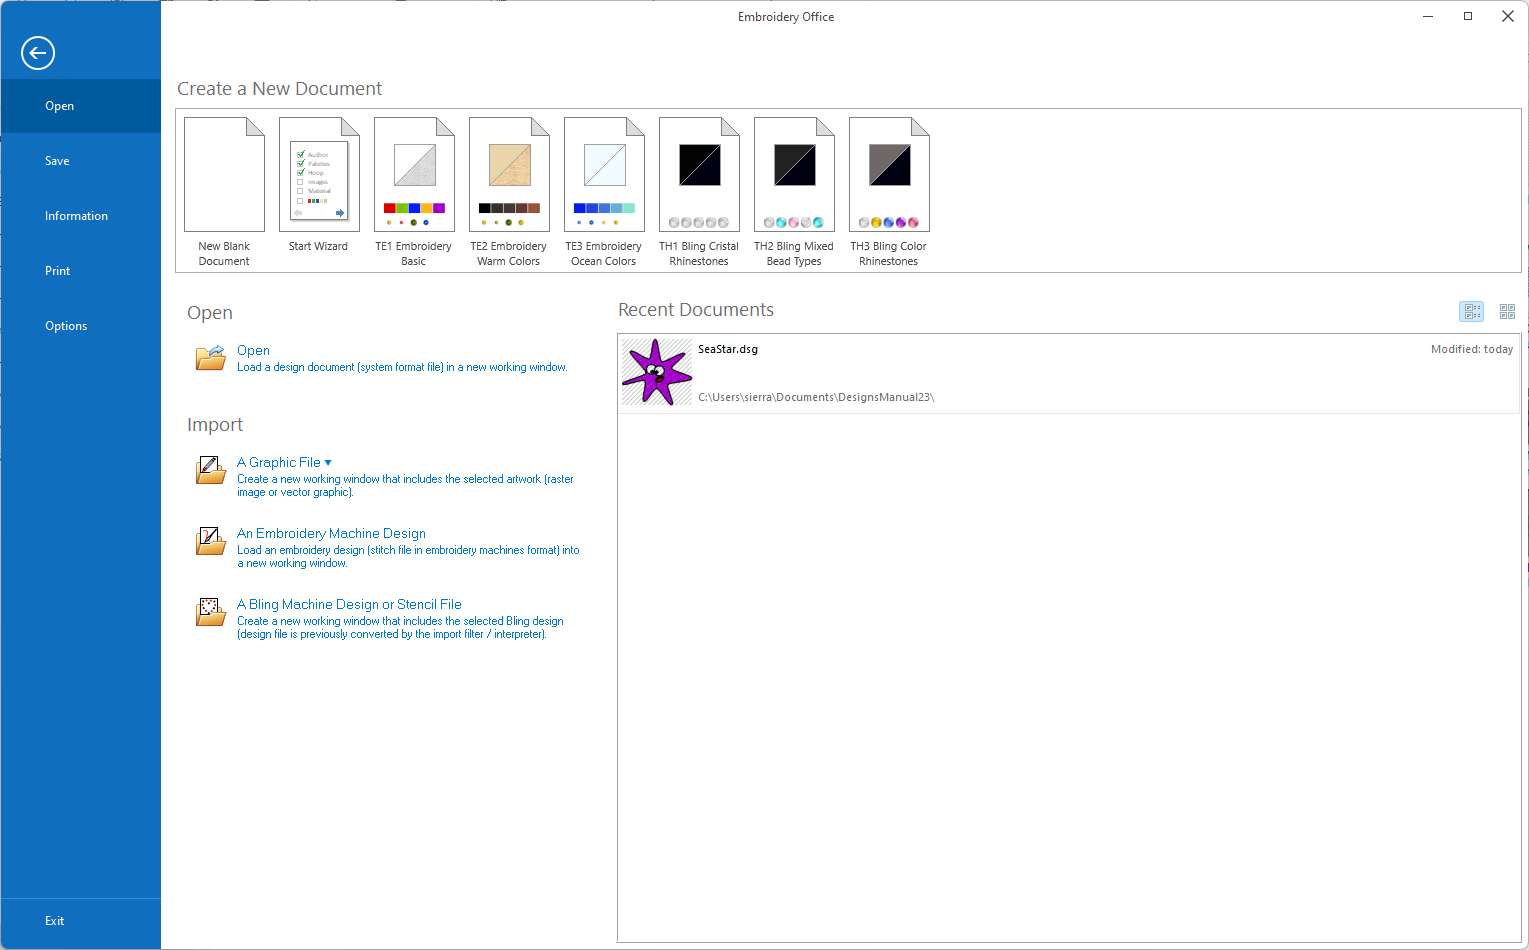The image size is (1529, 950).
Task: Click A Bling Machine Design or Stencil File link
Action: 349,605
